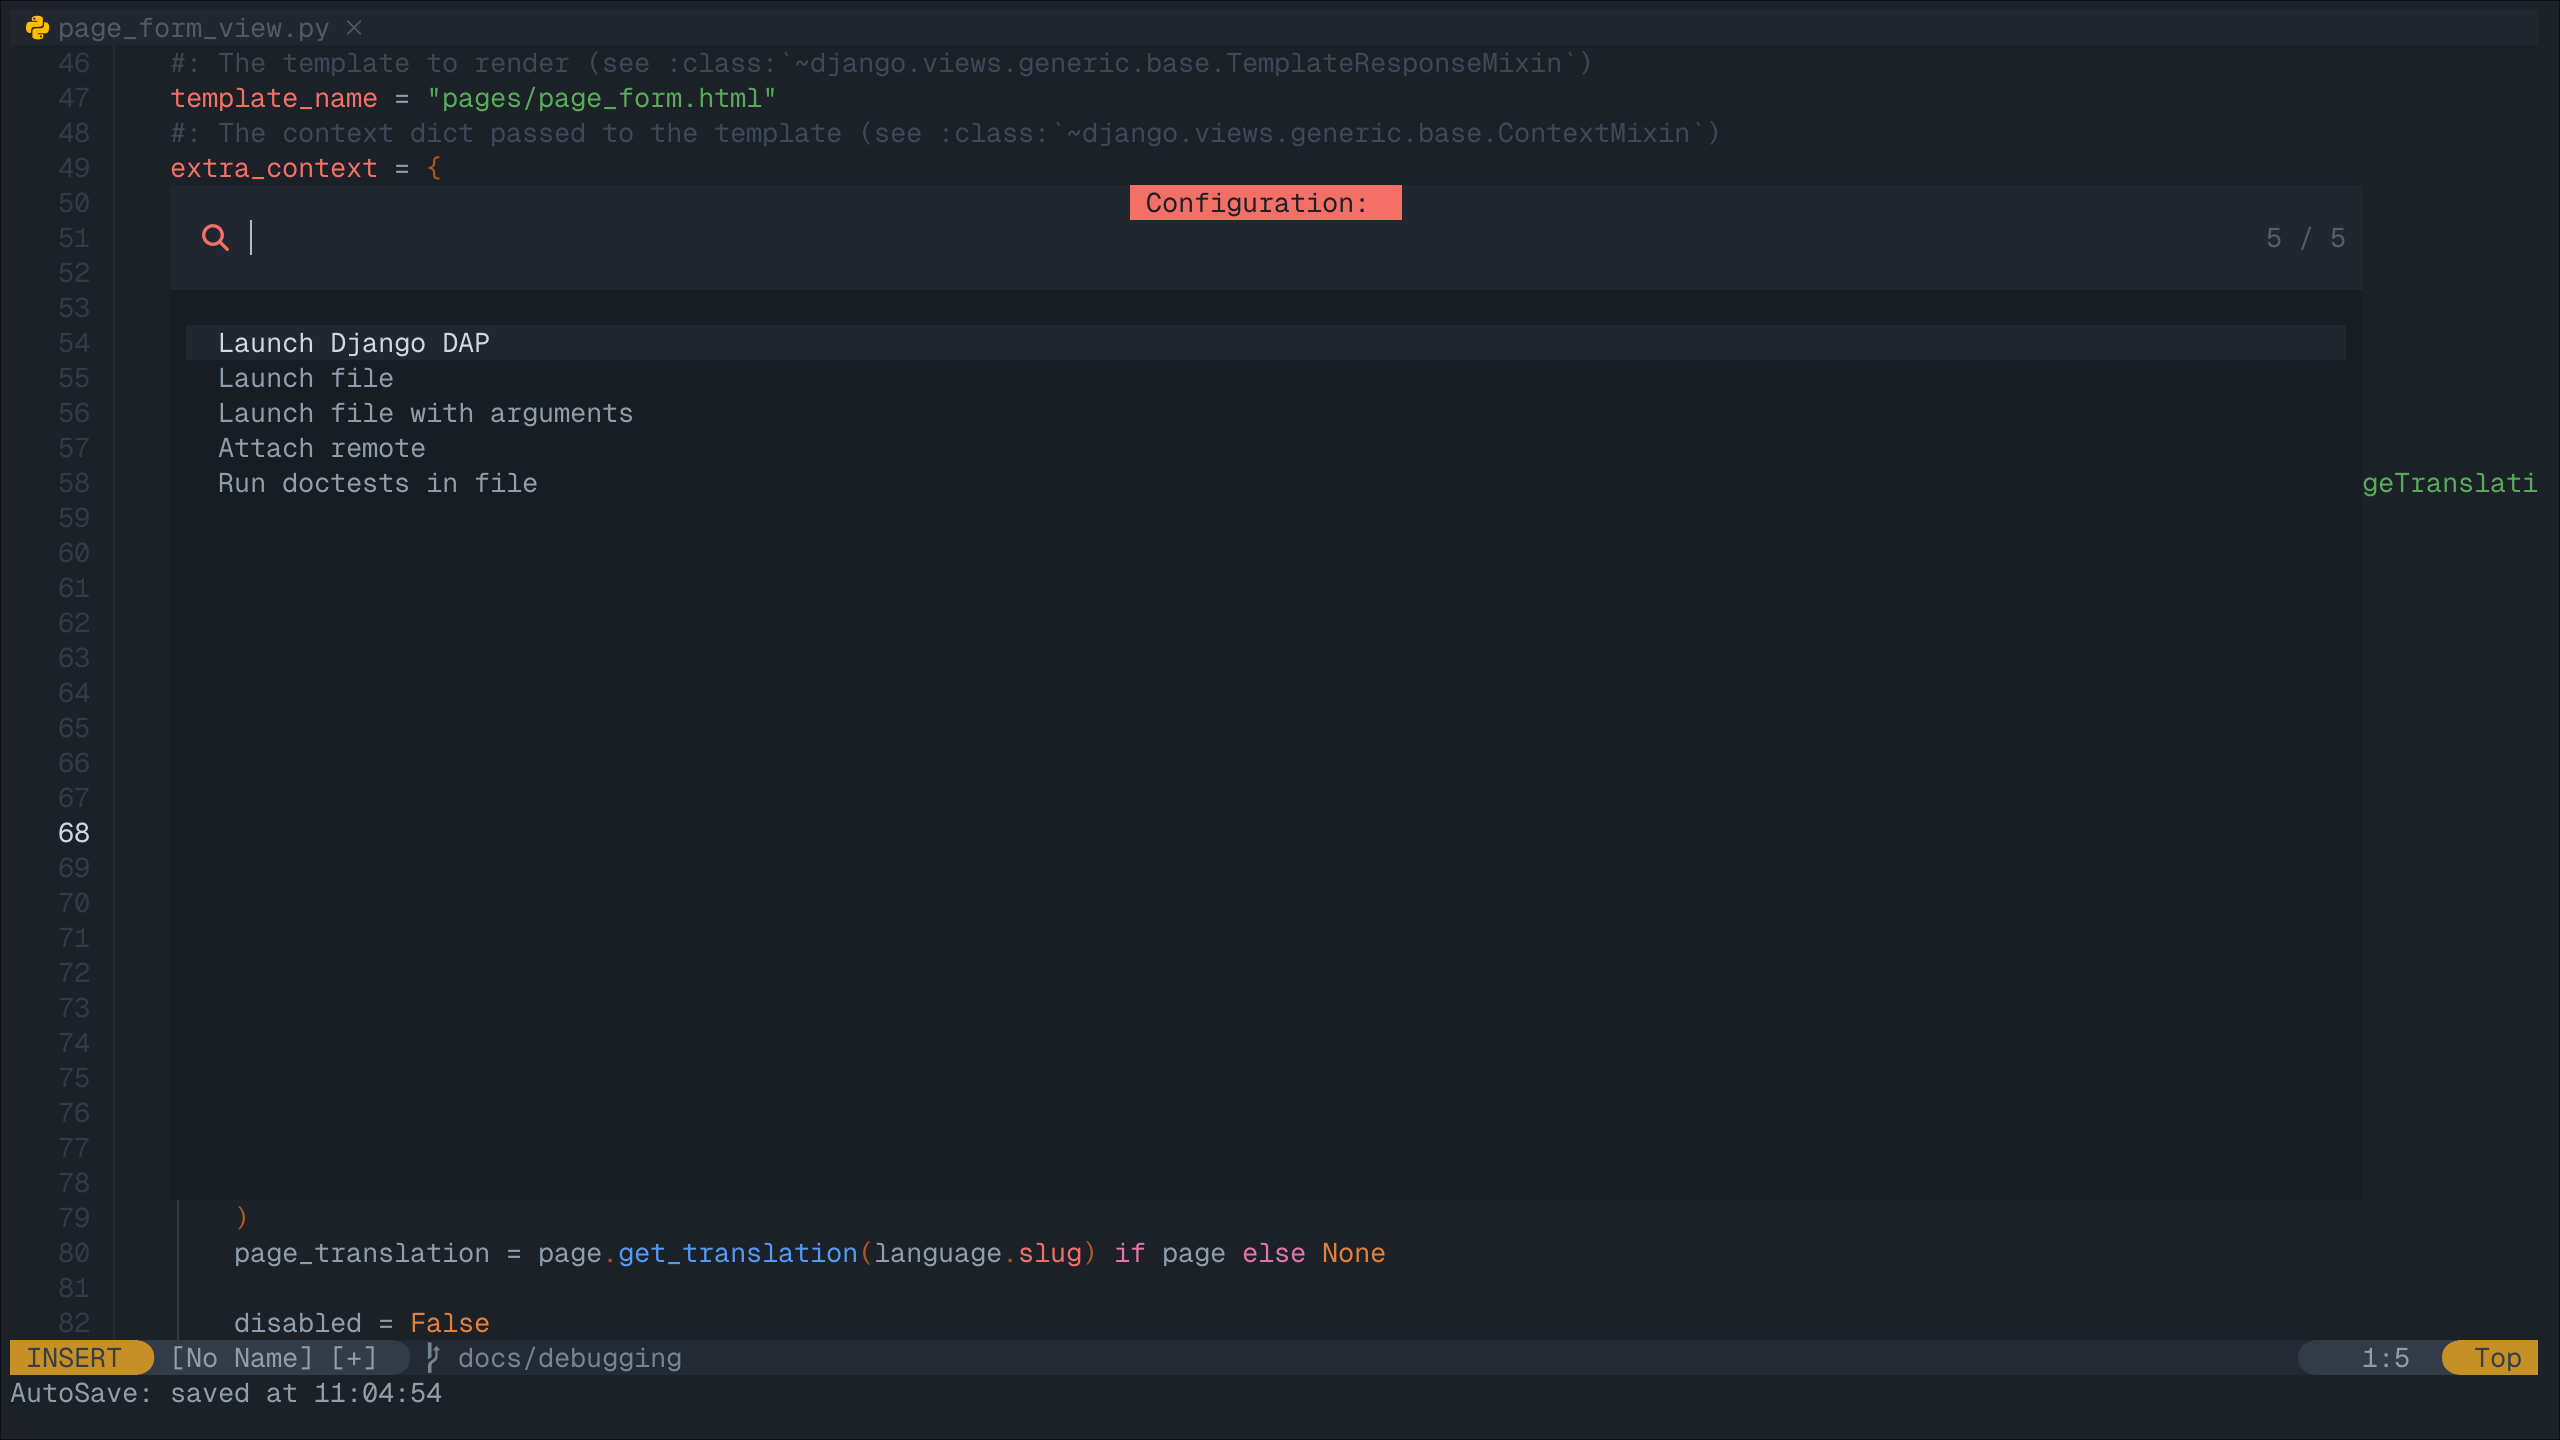This screenshot has width=2560, height=1440.
Task: Click line number 47 in the gutter
Action: click(74, 98)
